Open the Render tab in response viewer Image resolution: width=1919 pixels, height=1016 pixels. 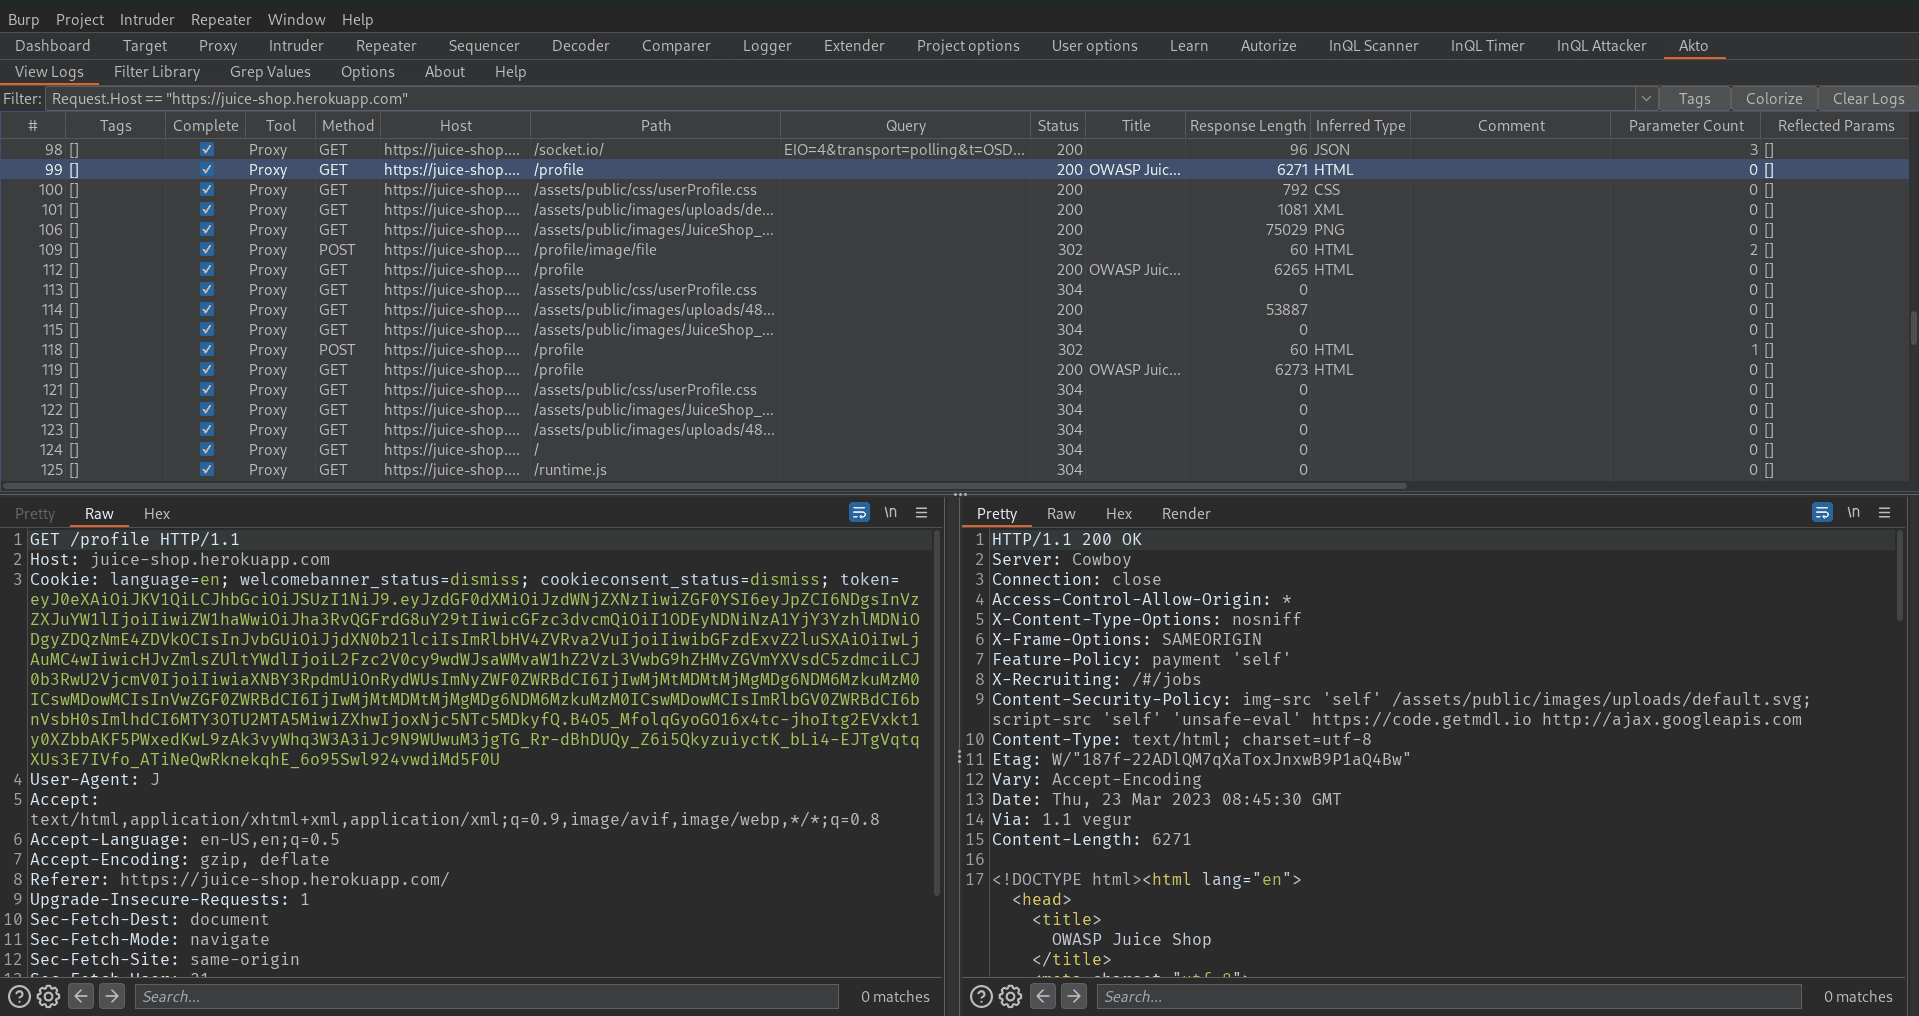click(x=1185, y=514)
